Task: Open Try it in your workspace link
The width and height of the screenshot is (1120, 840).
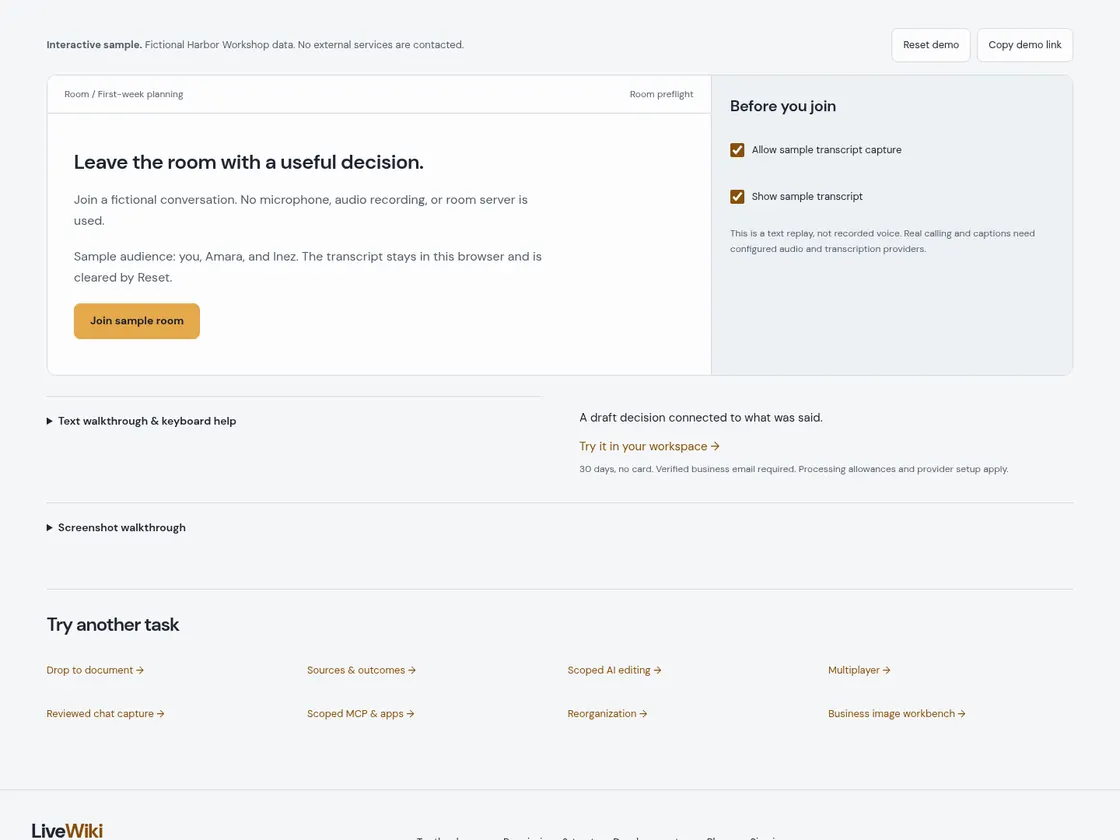Action: coord(649,446)
